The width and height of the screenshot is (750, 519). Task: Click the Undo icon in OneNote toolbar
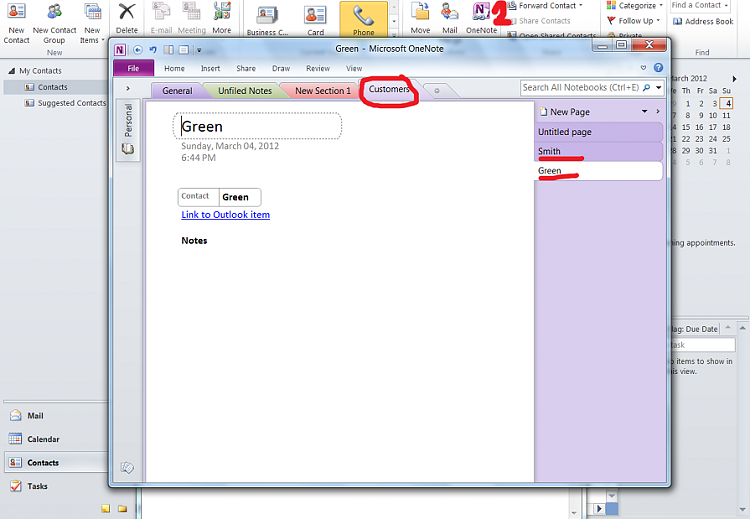point(153,50)
